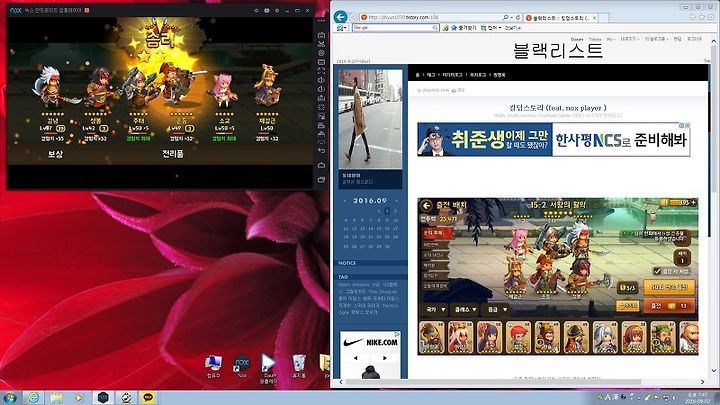Screen dimensions: 720x405
Task: Open Nox settings gear in its title bar
Action: click(x=277, y=11)
